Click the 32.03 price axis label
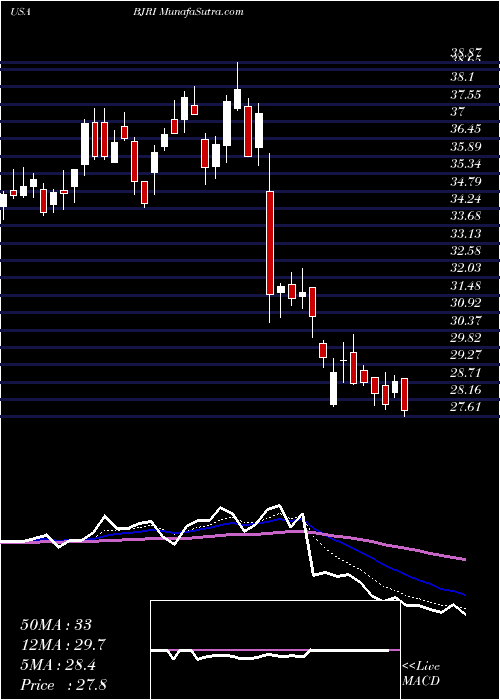 click(466, 268)
